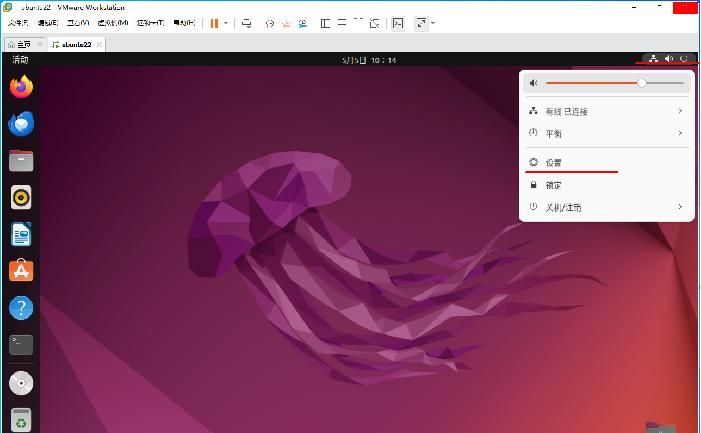The image size is (701, 433).
Task: Open the Help icon in dock
Action: [x=21, y=308]
